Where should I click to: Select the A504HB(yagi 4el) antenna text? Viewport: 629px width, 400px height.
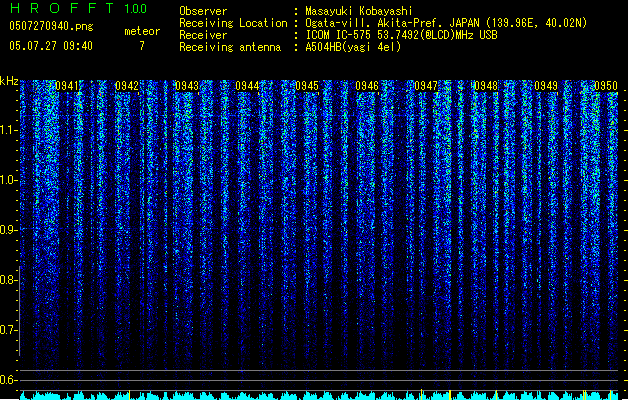[x=353, y=47]
